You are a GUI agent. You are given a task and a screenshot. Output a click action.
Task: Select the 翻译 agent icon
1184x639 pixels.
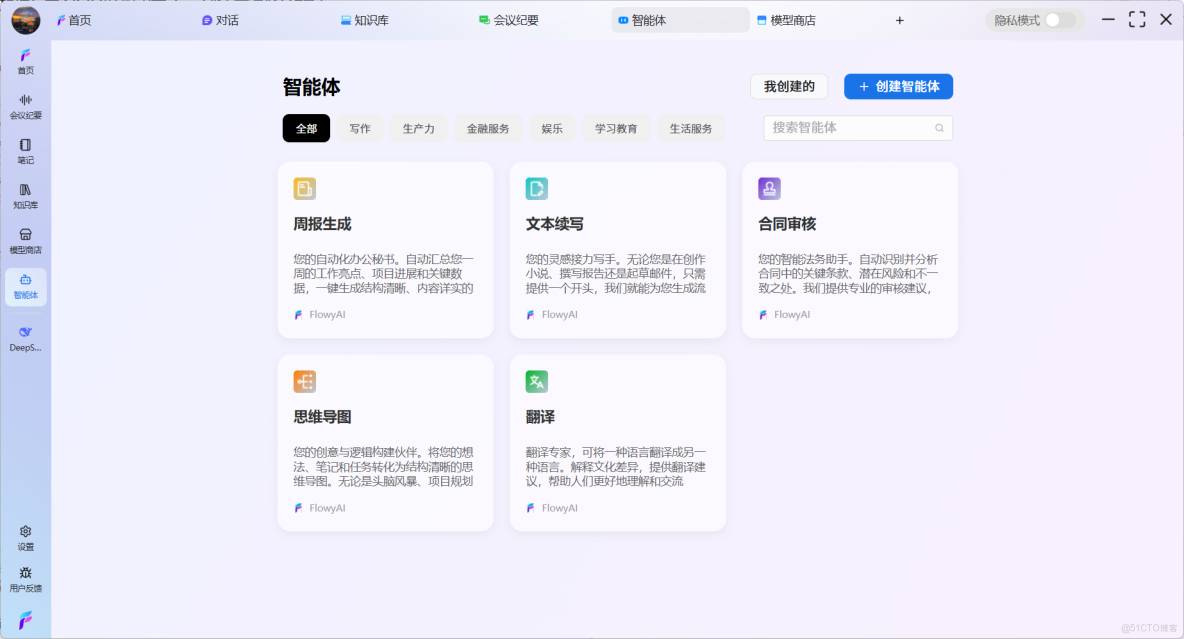click(536, 381)
